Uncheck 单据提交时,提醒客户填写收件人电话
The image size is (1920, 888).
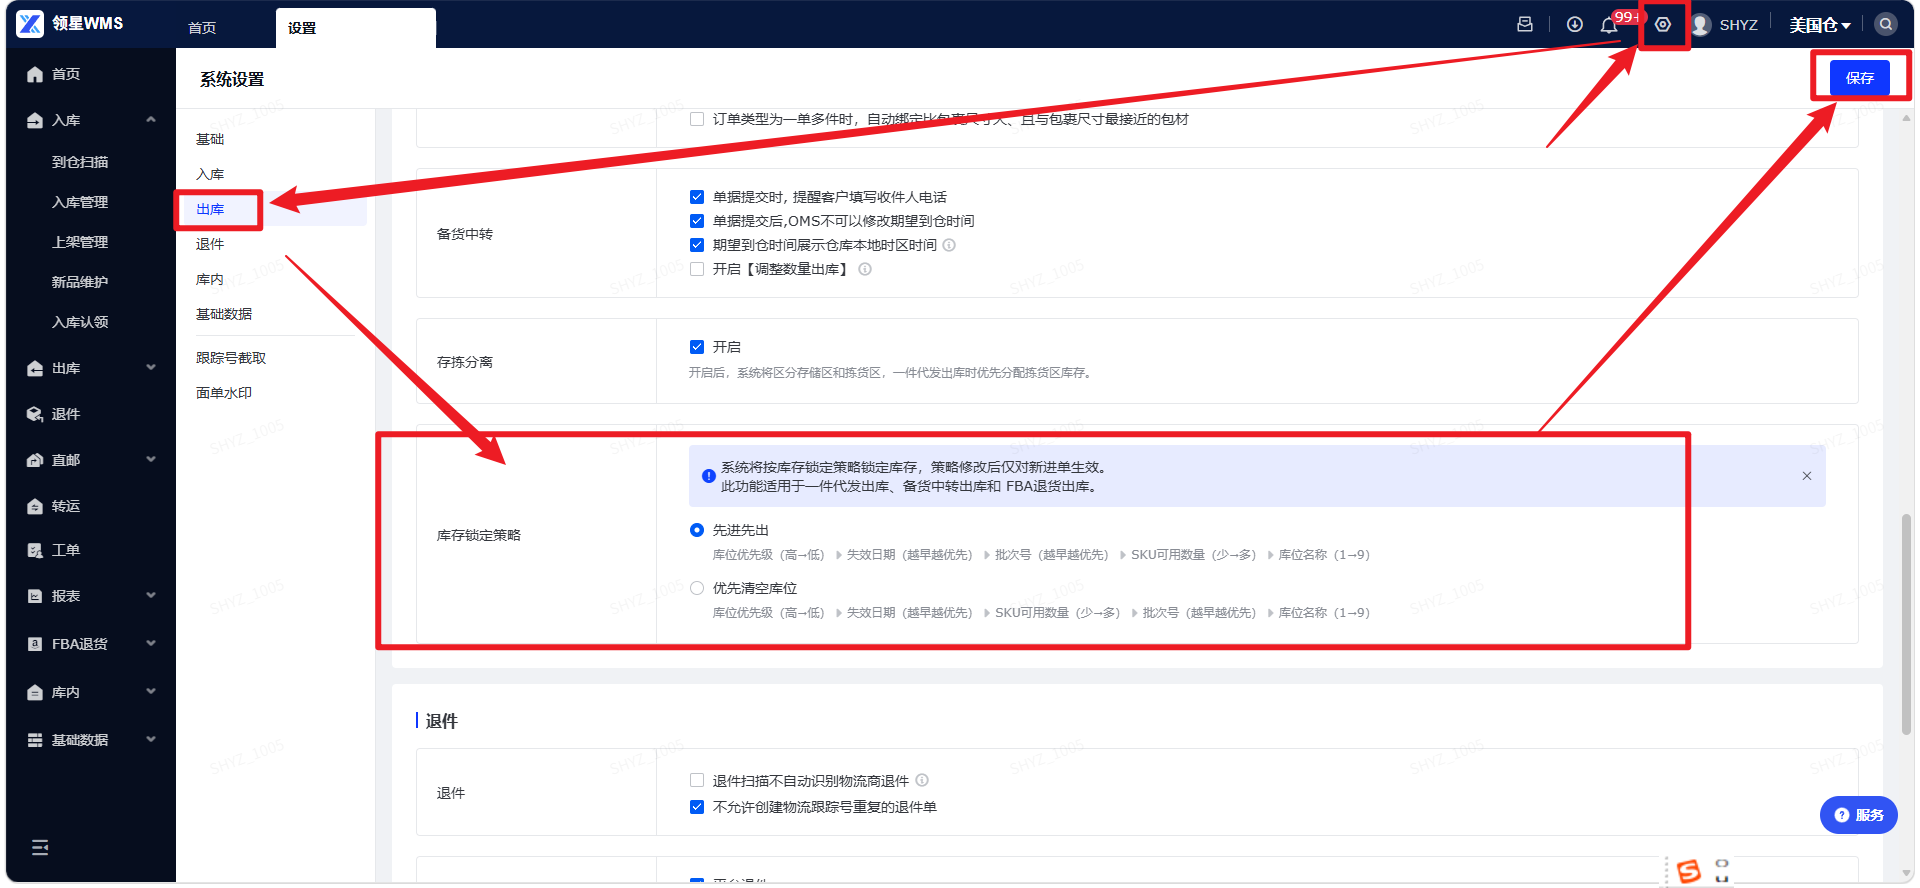point(697,197)
